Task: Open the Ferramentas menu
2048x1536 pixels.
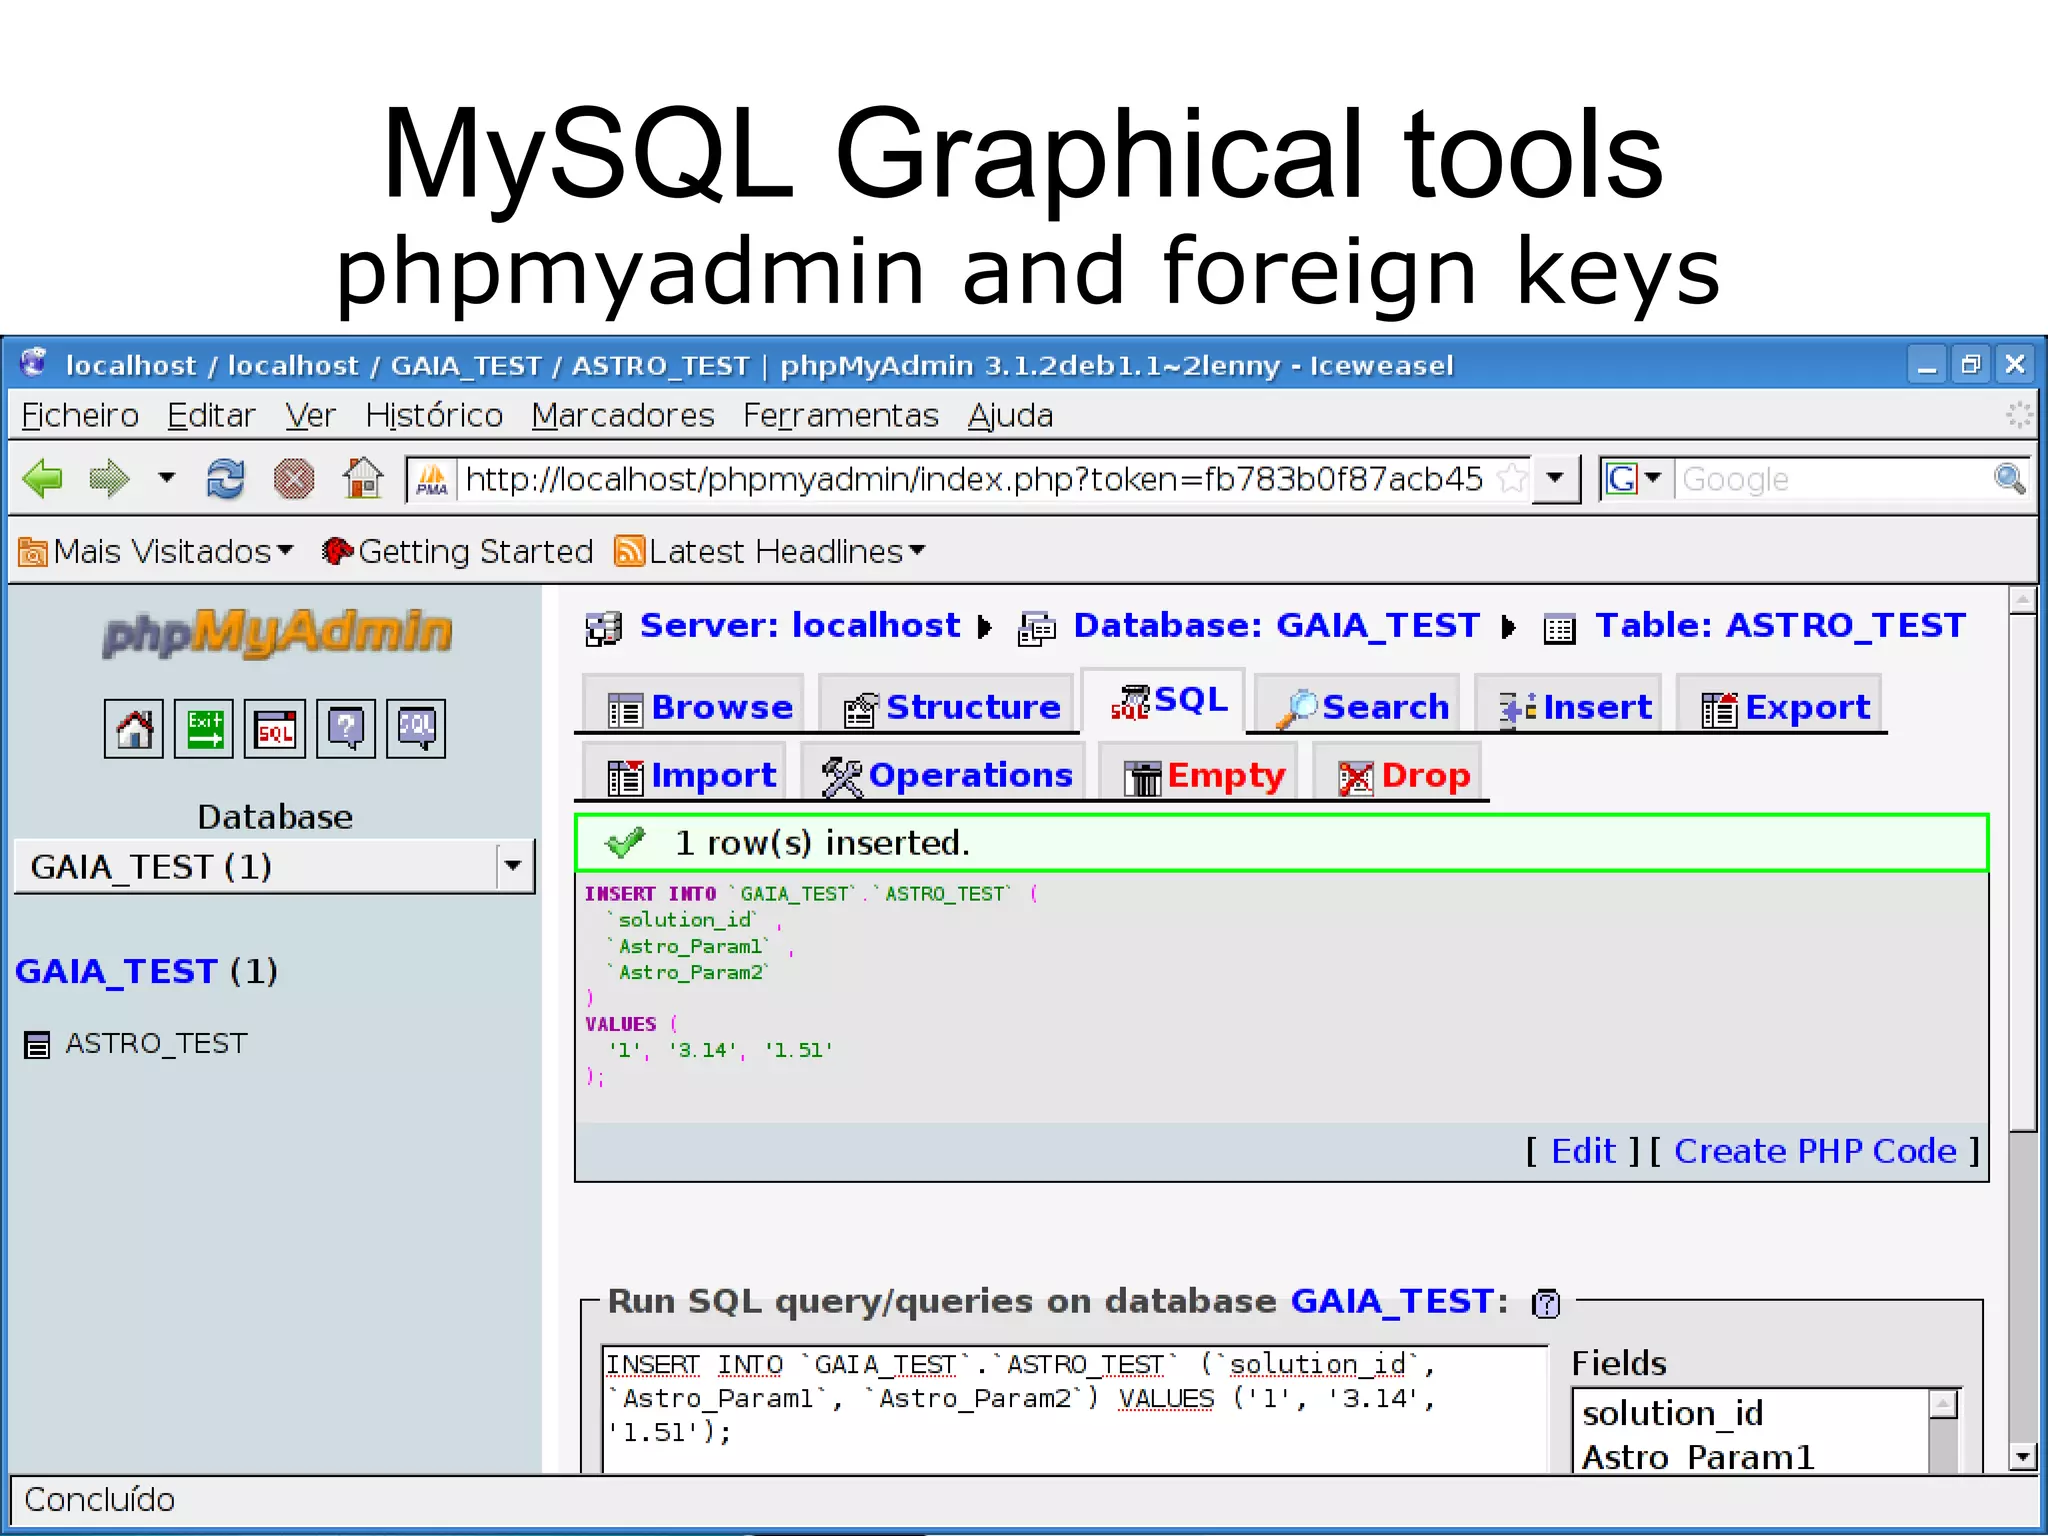Action: point(841,415)
